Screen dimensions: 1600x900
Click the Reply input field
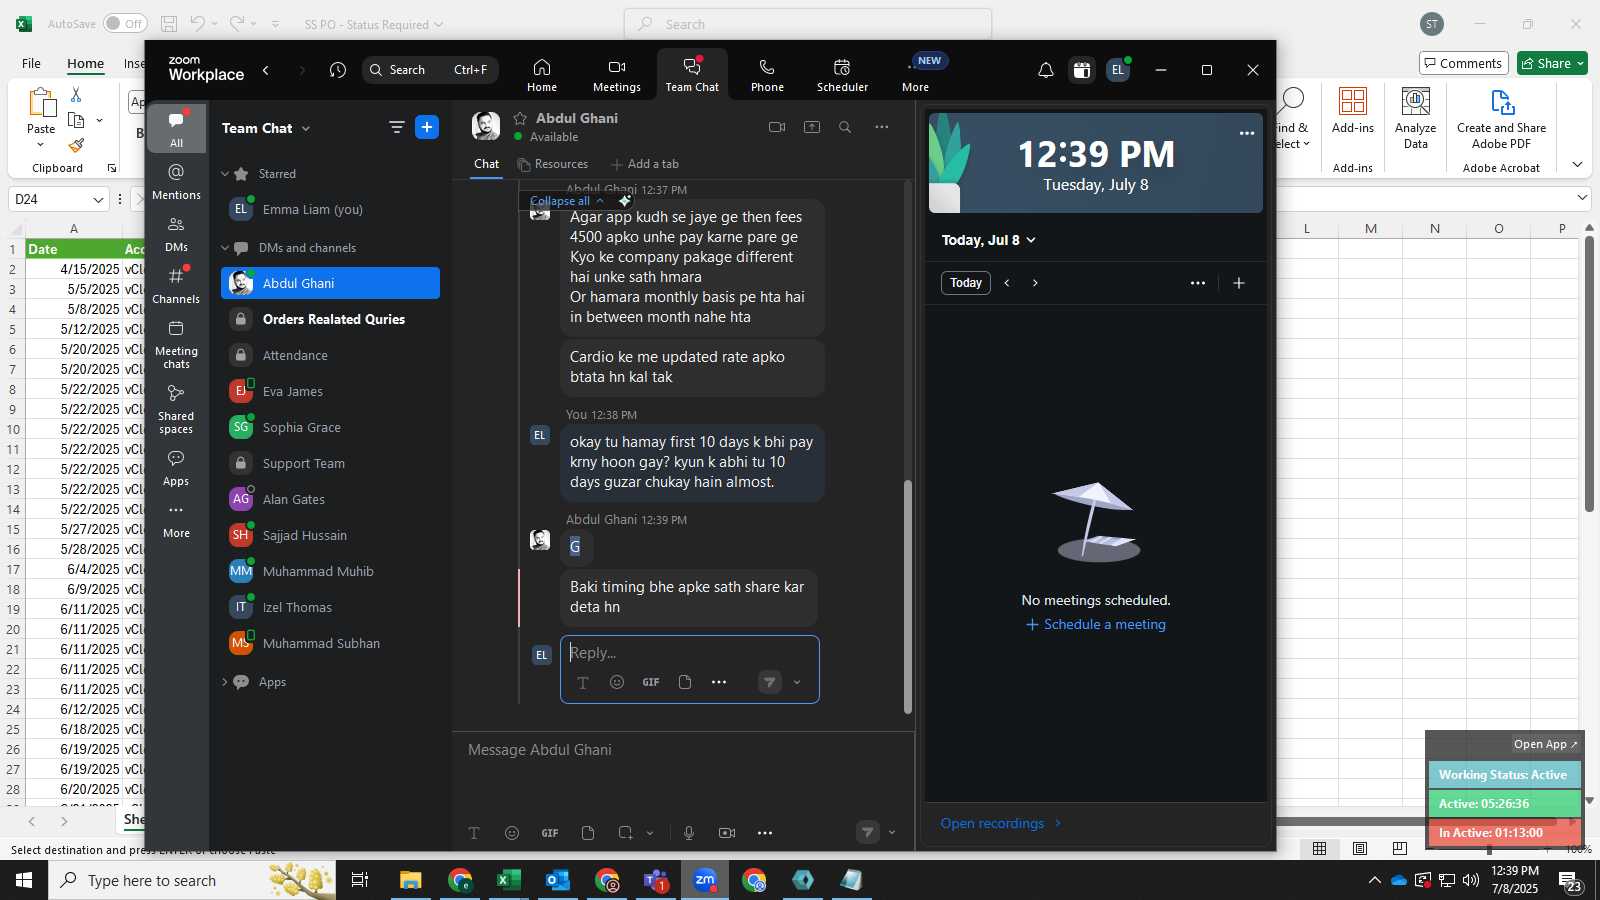690,653
